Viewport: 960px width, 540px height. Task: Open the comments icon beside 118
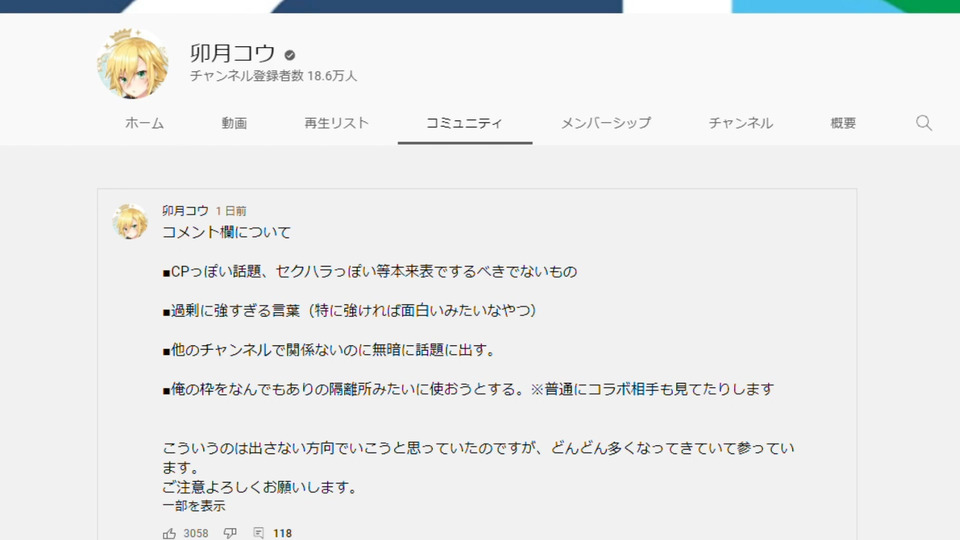click(258, 533)
